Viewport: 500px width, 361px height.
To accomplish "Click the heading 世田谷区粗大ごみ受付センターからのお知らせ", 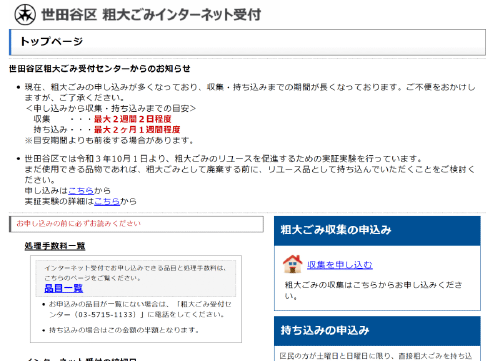I will coord(100,69).
